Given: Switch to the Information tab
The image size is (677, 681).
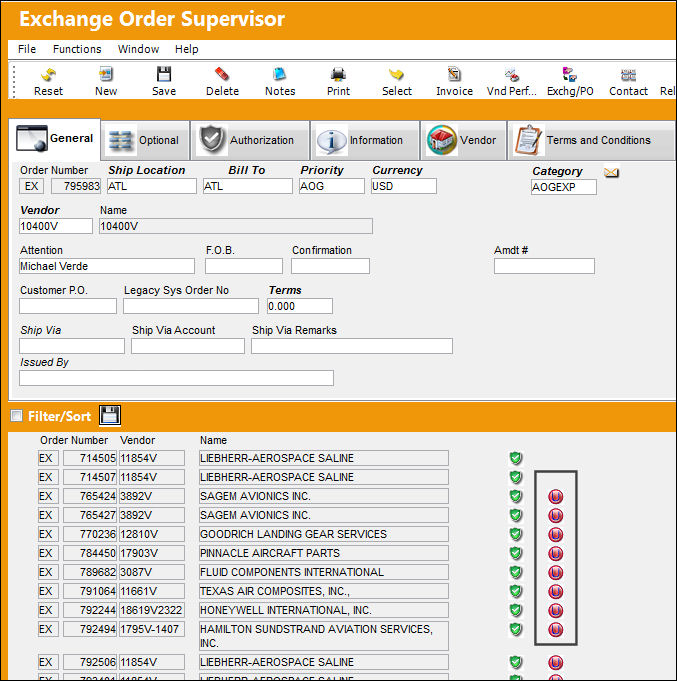Looking at the screenshot, I should (365, 140).
